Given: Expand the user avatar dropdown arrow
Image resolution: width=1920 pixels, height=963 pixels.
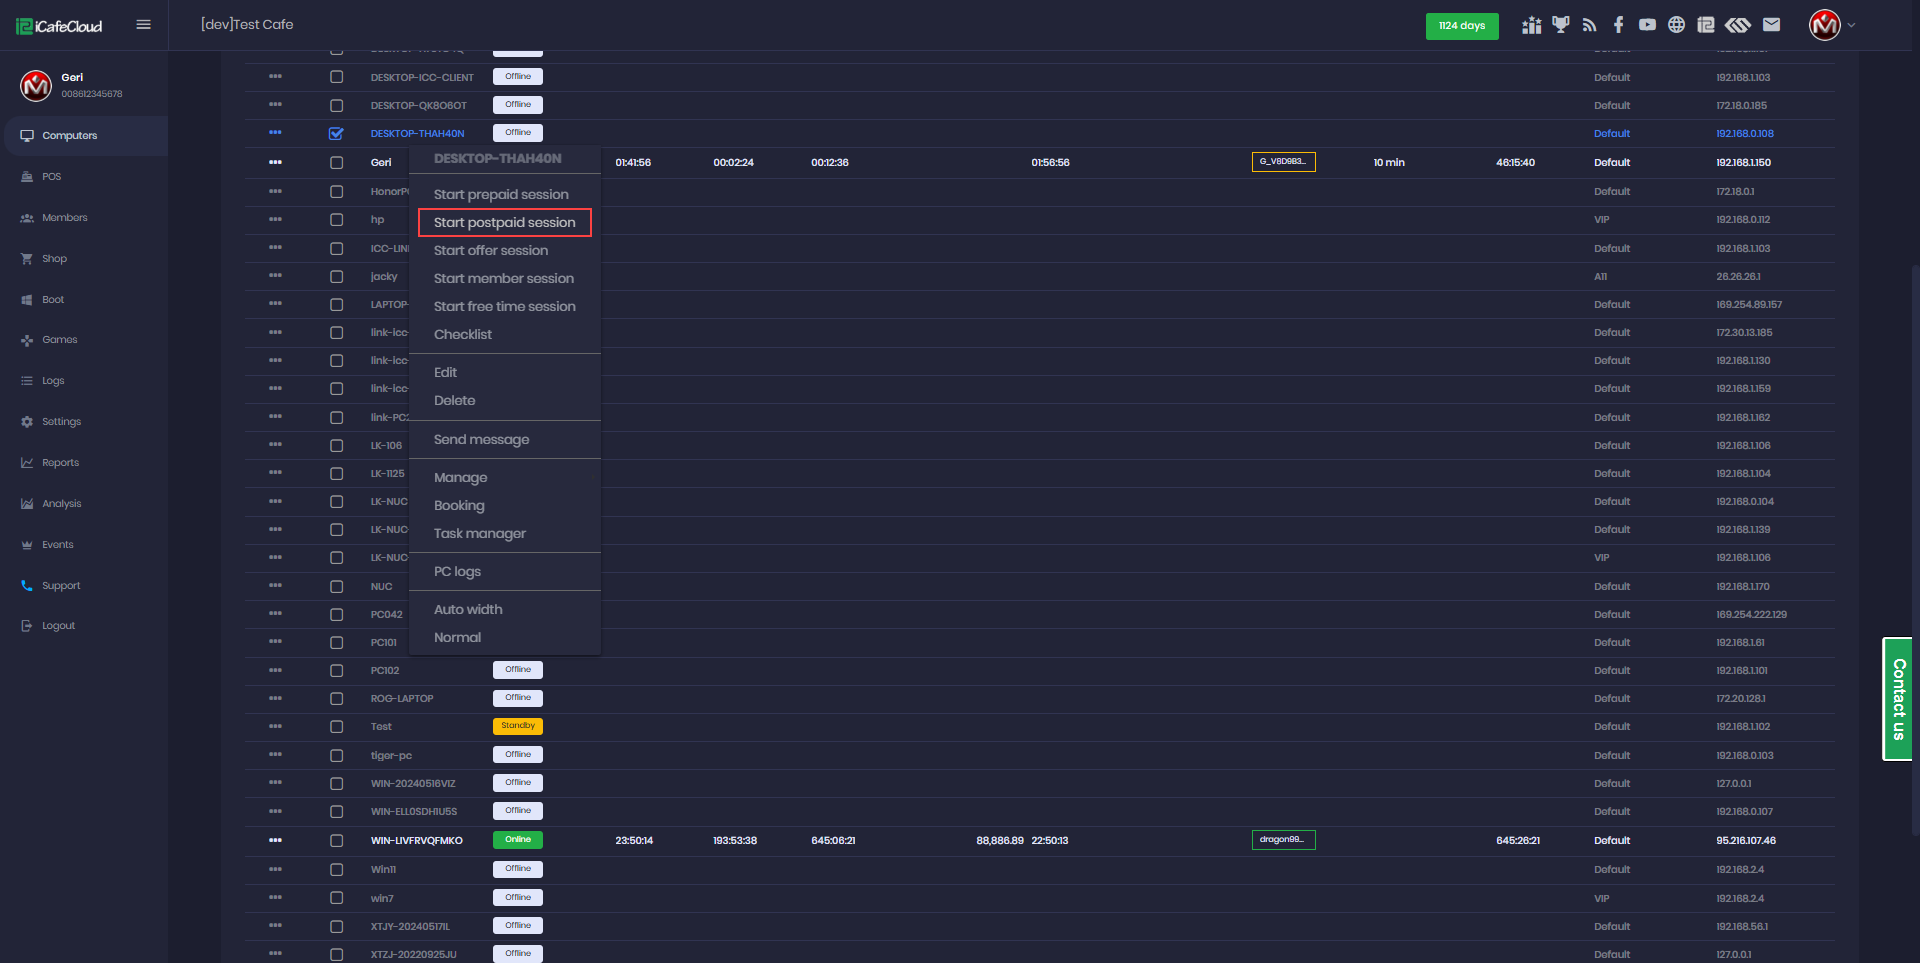Looking at the screenshot, I should coord(1851,25).
